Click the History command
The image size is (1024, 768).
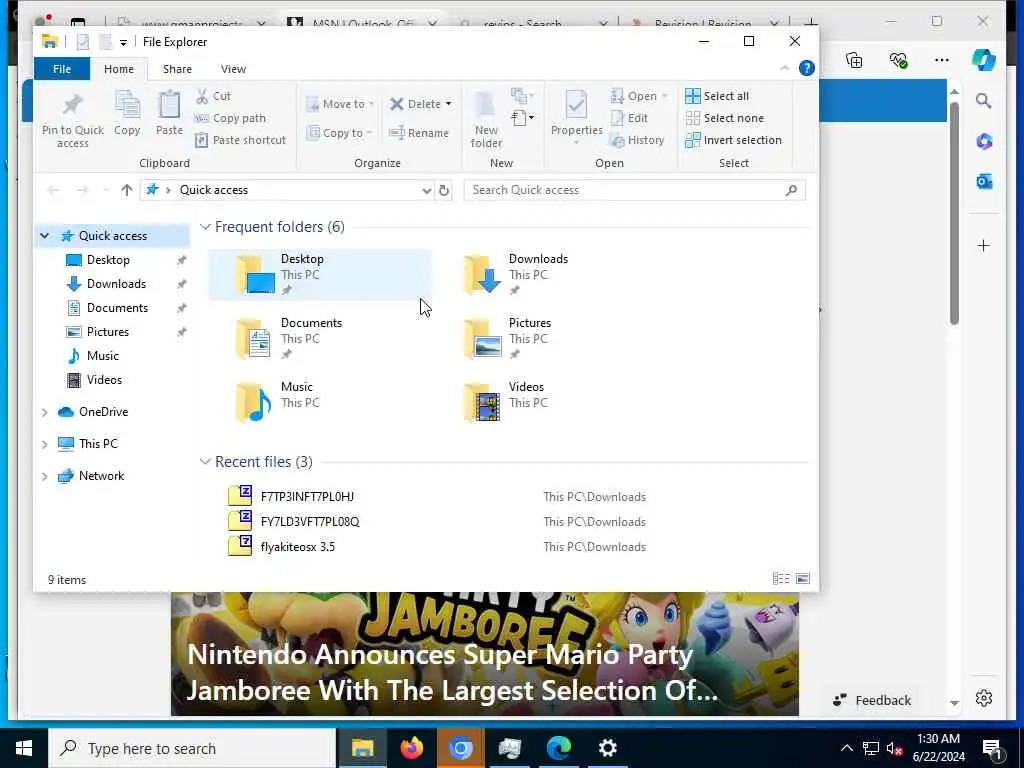point(637,140)
